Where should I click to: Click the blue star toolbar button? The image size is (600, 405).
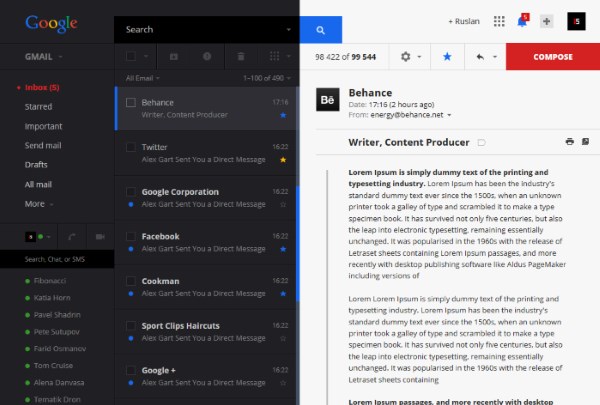(447, 57)
